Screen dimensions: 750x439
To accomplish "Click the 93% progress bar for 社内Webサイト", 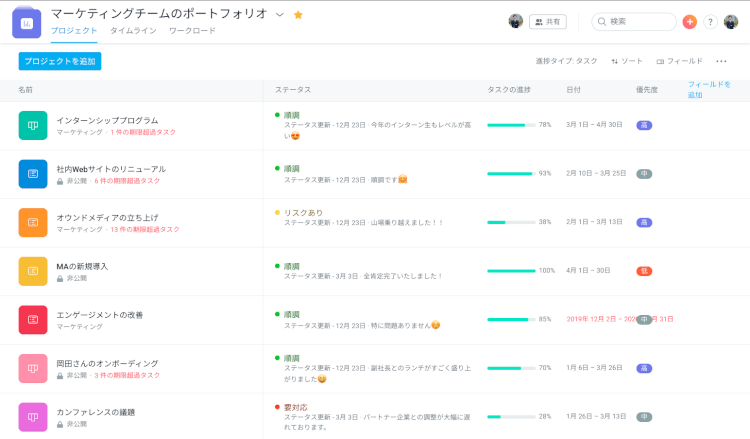I will [511, 174].
